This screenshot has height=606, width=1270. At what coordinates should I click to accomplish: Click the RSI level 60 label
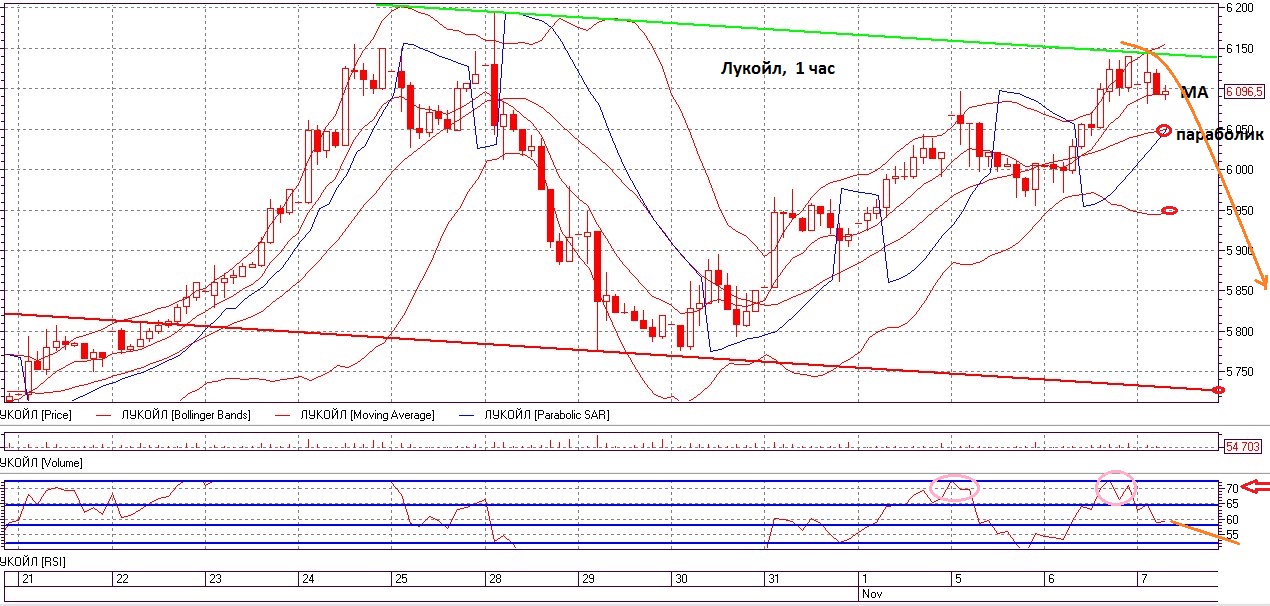[1233, 520]
